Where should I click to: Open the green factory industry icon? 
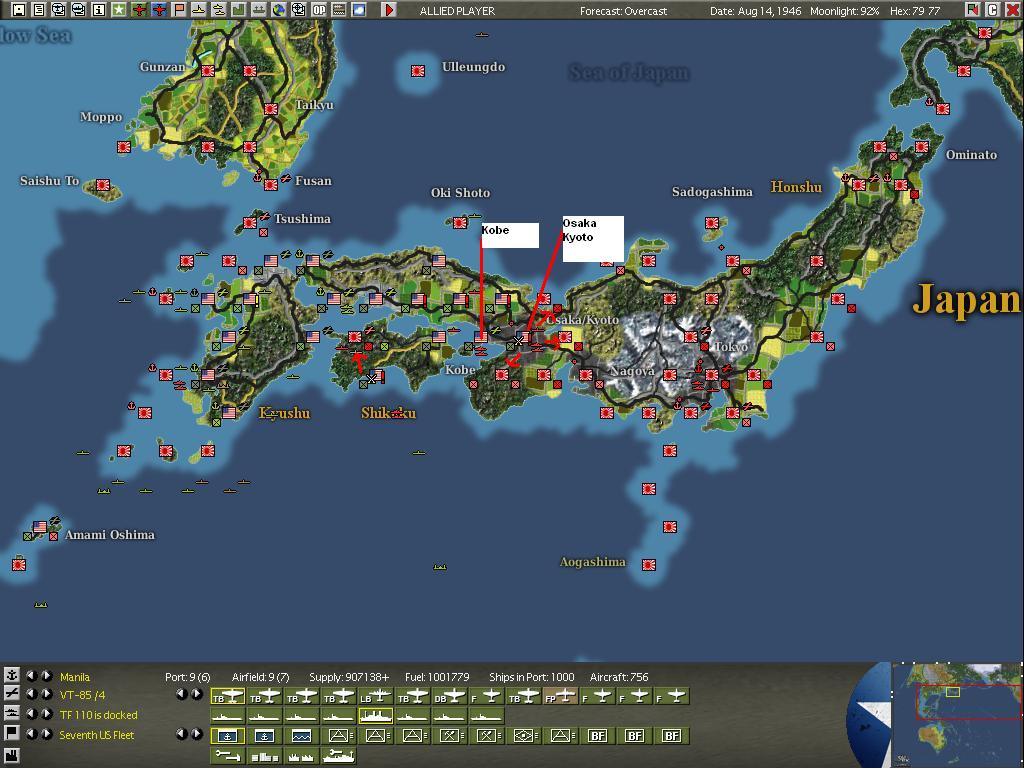click(239, 10)
